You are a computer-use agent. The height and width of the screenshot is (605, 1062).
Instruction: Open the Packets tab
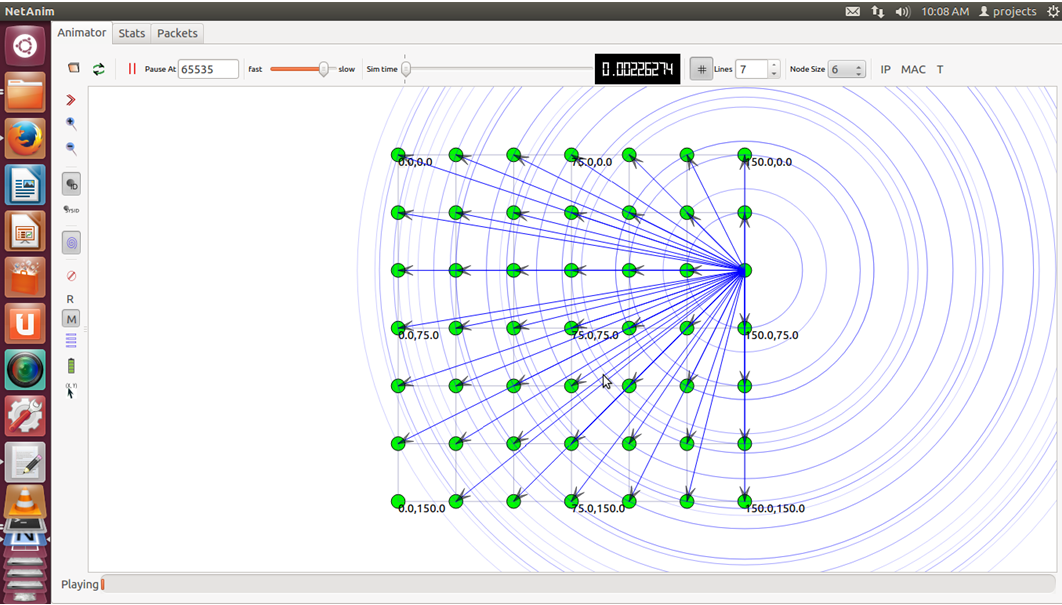[176, 33]
